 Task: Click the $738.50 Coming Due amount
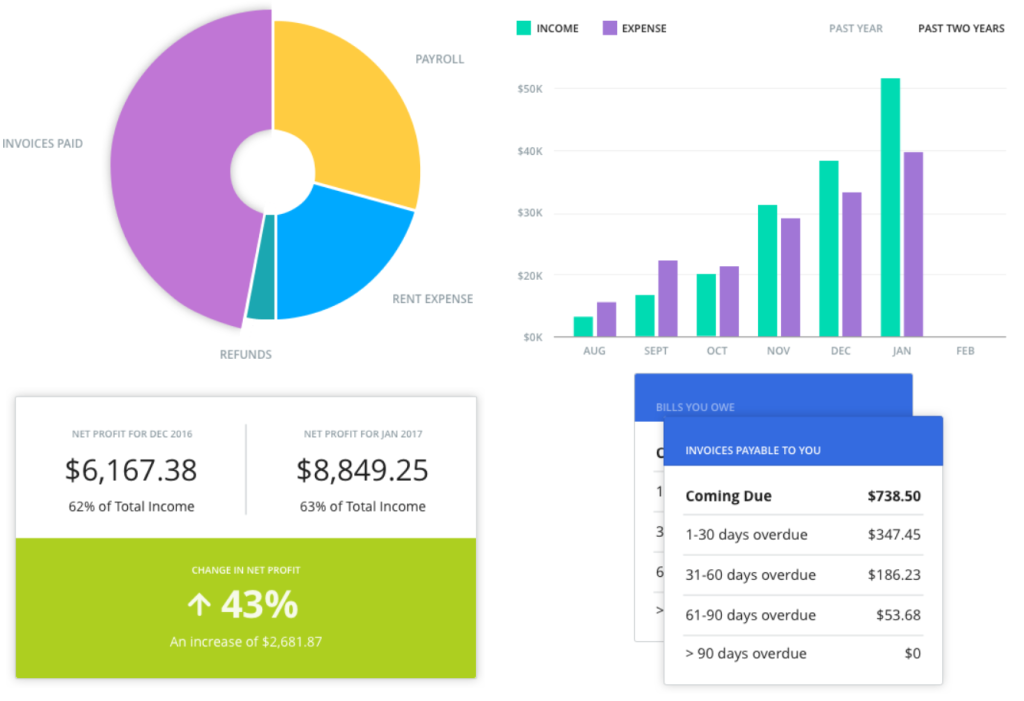[x=896, y=496]
